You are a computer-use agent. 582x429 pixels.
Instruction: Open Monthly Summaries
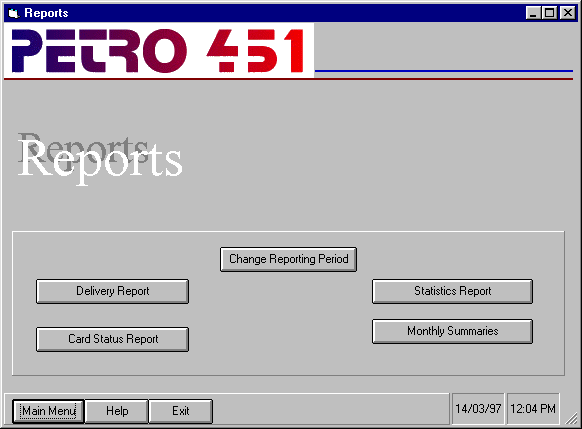point(452,331)
